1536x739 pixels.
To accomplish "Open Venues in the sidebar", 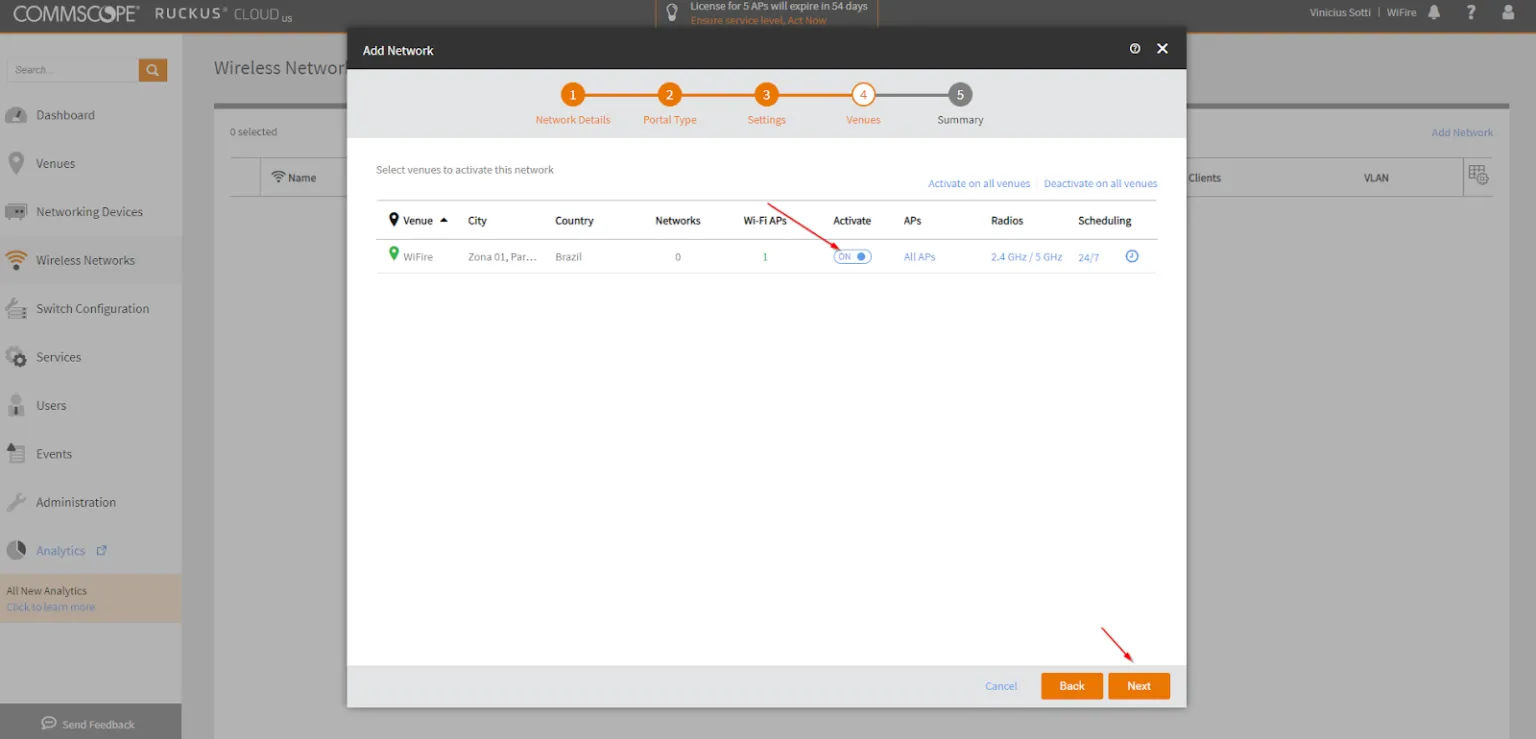I will point(55,163).
